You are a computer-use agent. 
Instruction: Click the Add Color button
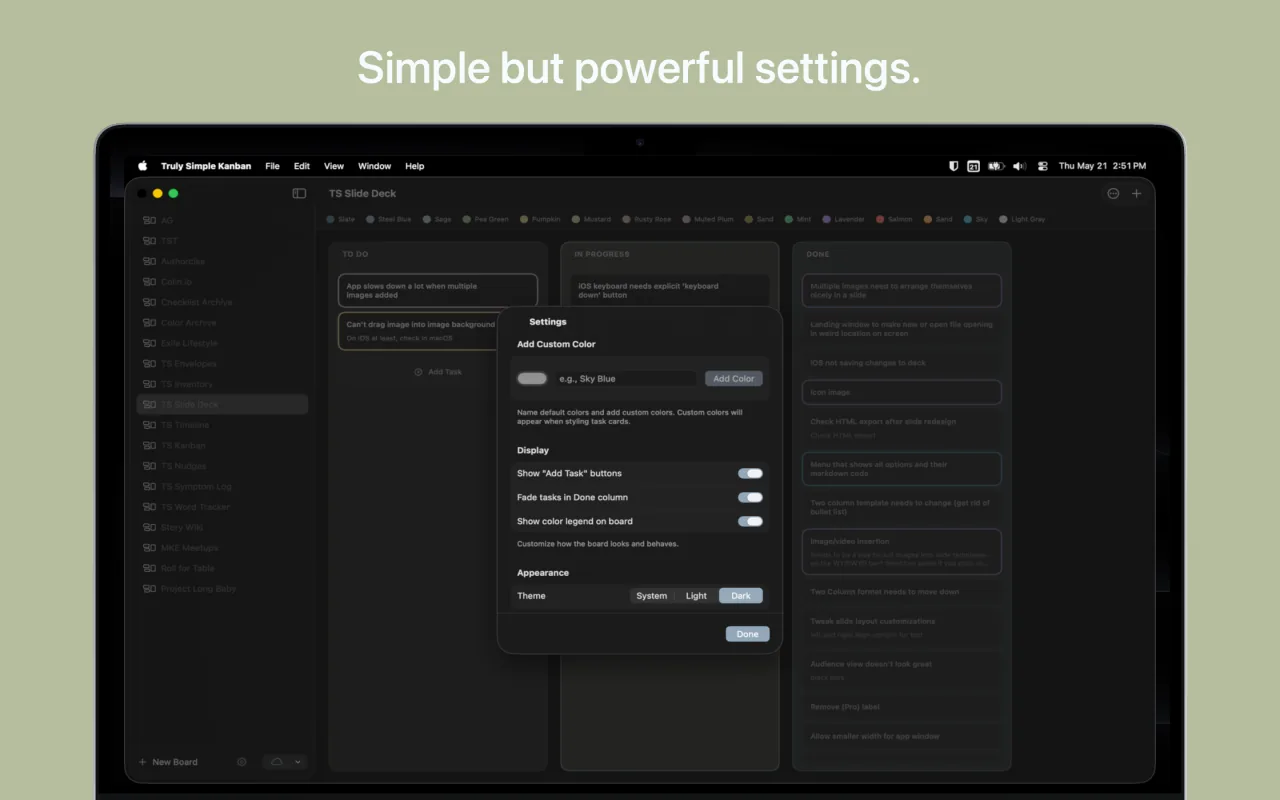tap(734, 379)
